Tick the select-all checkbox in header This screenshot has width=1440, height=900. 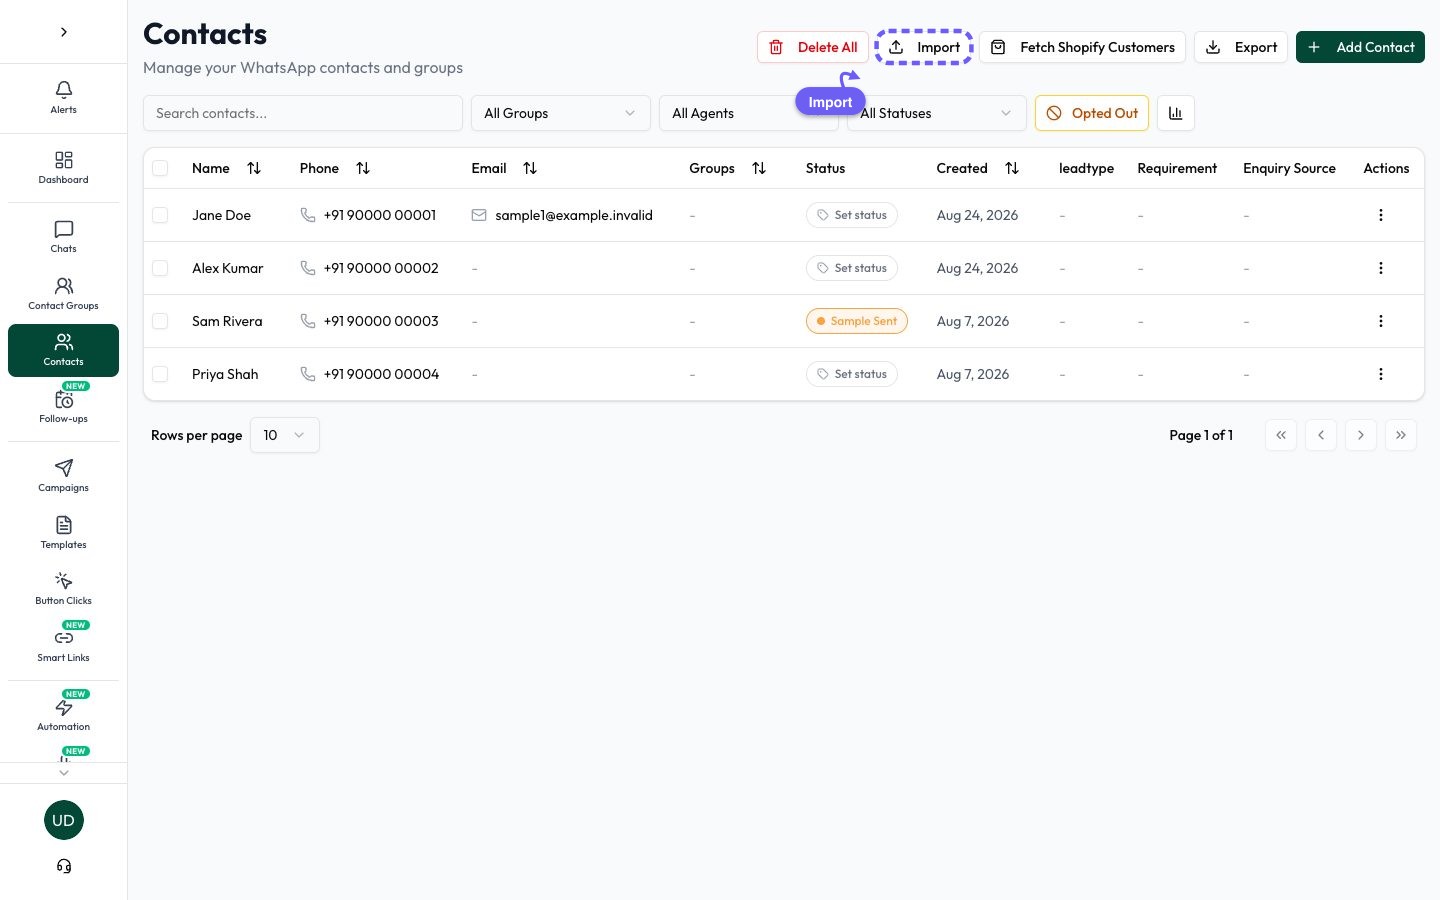pos(160,168)
